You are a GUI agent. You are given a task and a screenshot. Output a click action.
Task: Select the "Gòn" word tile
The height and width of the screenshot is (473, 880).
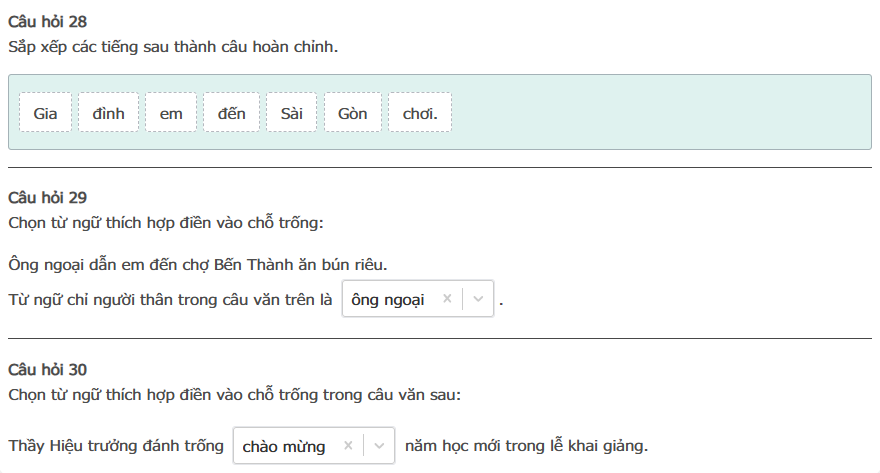click(x=353, y=113)
